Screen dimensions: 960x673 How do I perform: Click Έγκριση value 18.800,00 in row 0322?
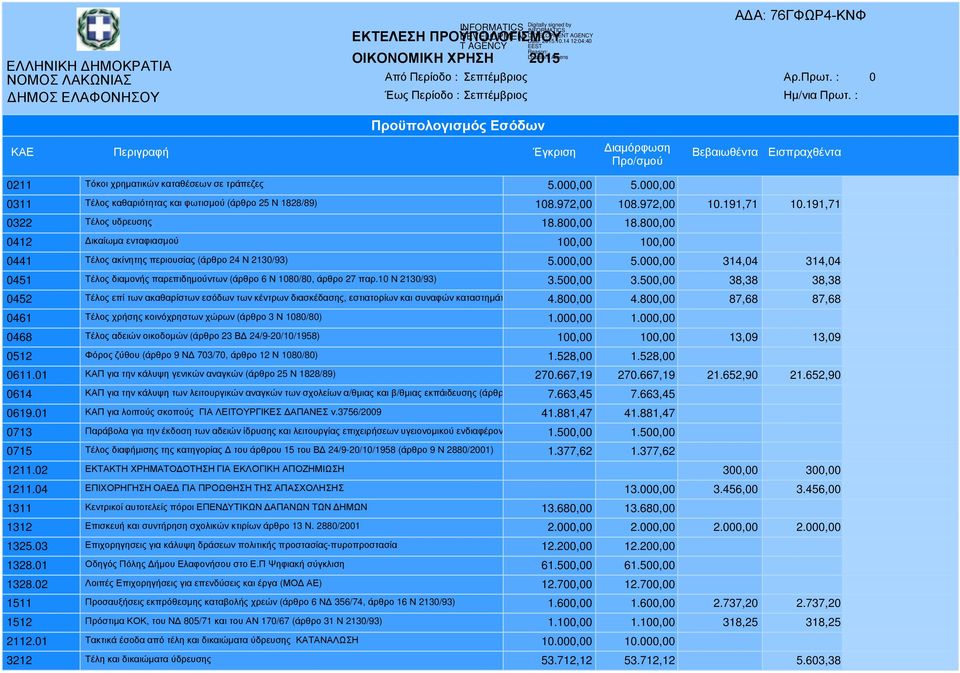(x=566, y=223)
